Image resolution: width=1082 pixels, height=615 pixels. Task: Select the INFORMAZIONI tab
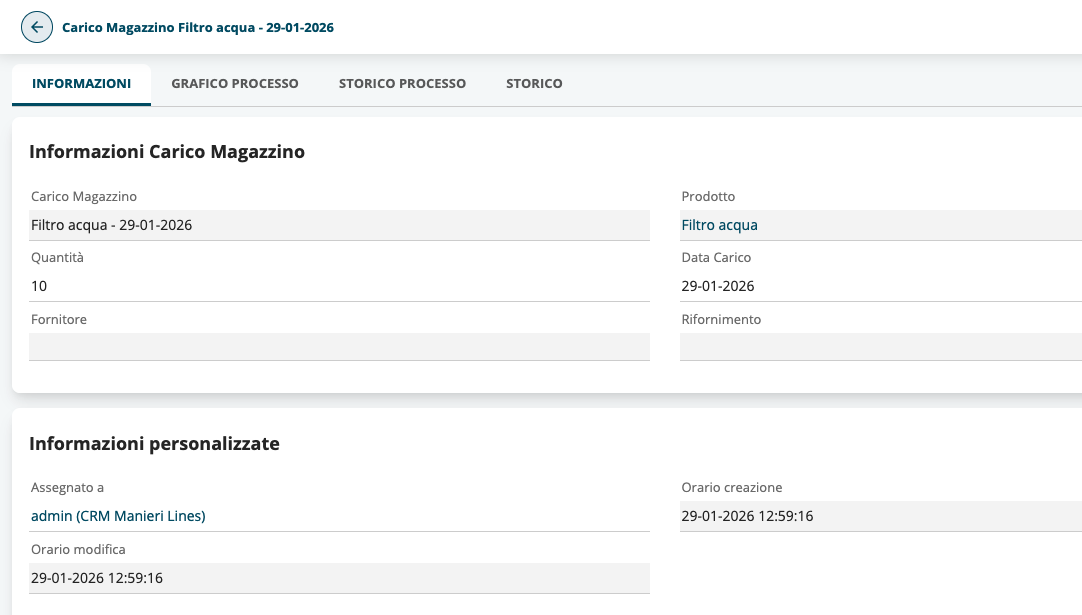[x=81, y=84]
